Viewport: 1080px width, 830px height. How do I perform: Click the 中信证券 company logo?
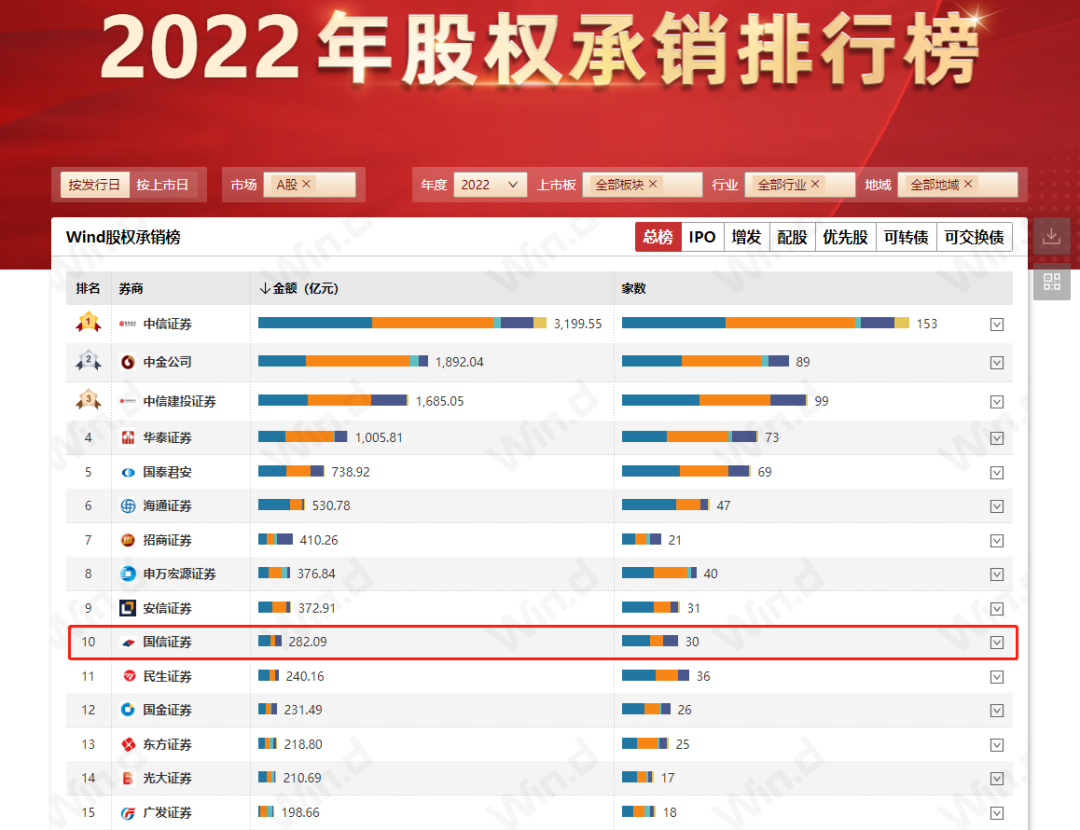(127, 324)
